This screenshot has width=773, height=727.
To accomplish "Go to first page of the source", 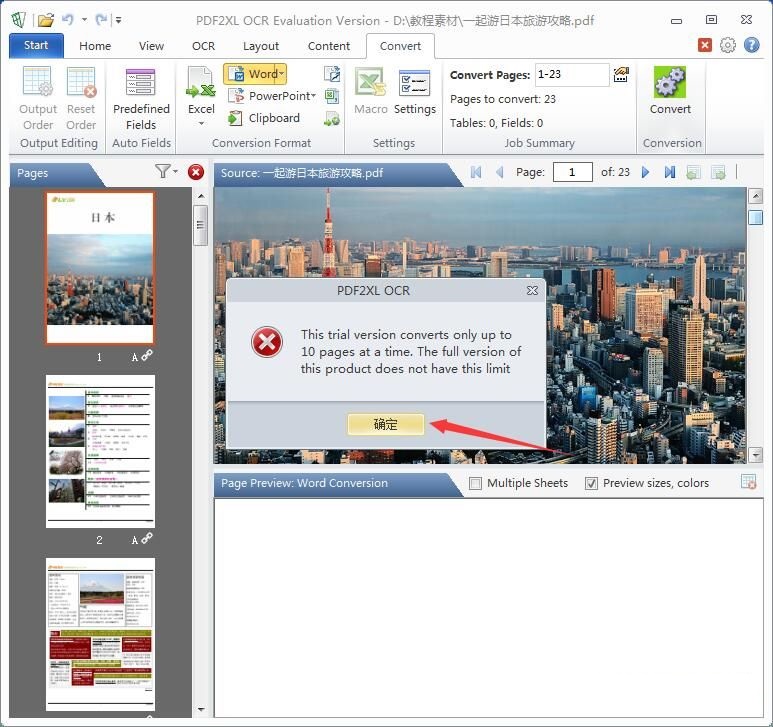I will point(476,172).
